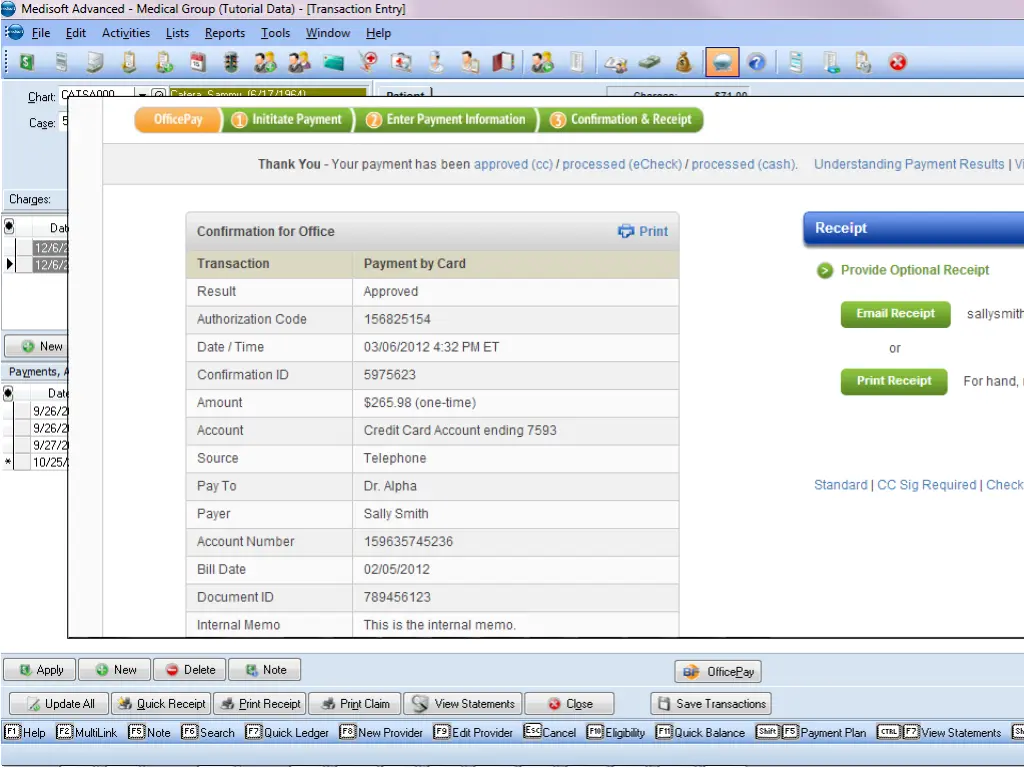Open the Lists menu

[177, 33]
